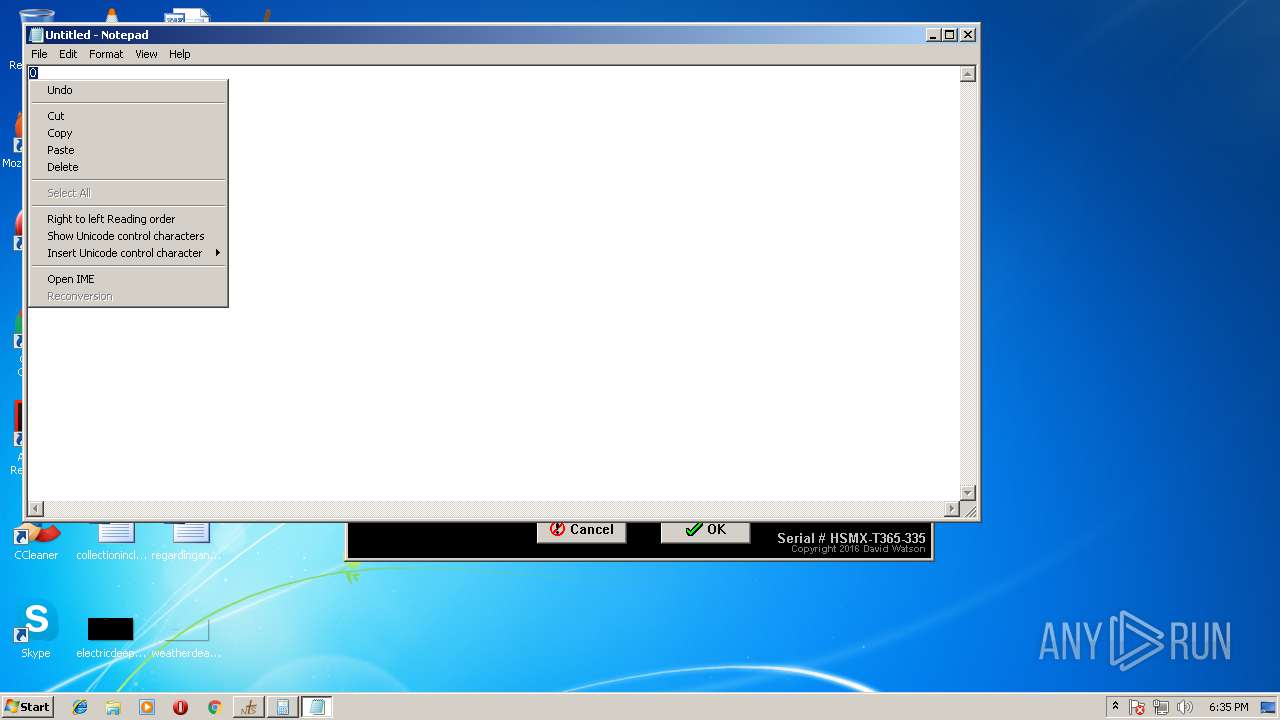Toggle Right to left Reading order
The height and width of the screenshot is (720, 1280).
(128, 219)
